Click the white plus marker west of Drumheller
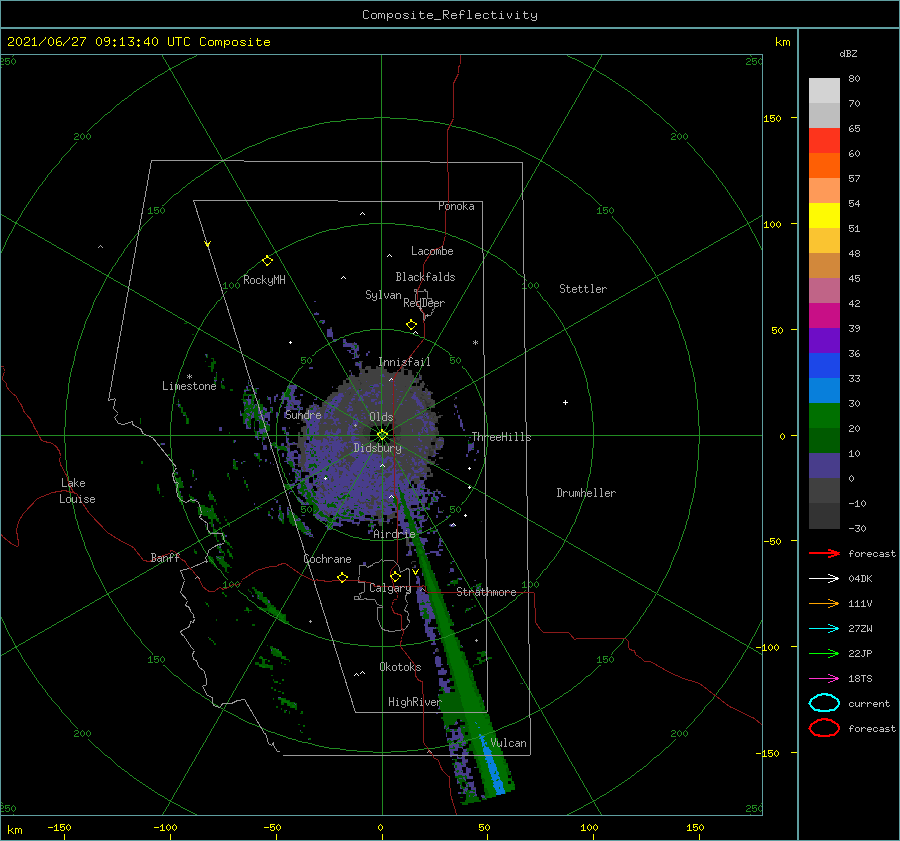 565,402
